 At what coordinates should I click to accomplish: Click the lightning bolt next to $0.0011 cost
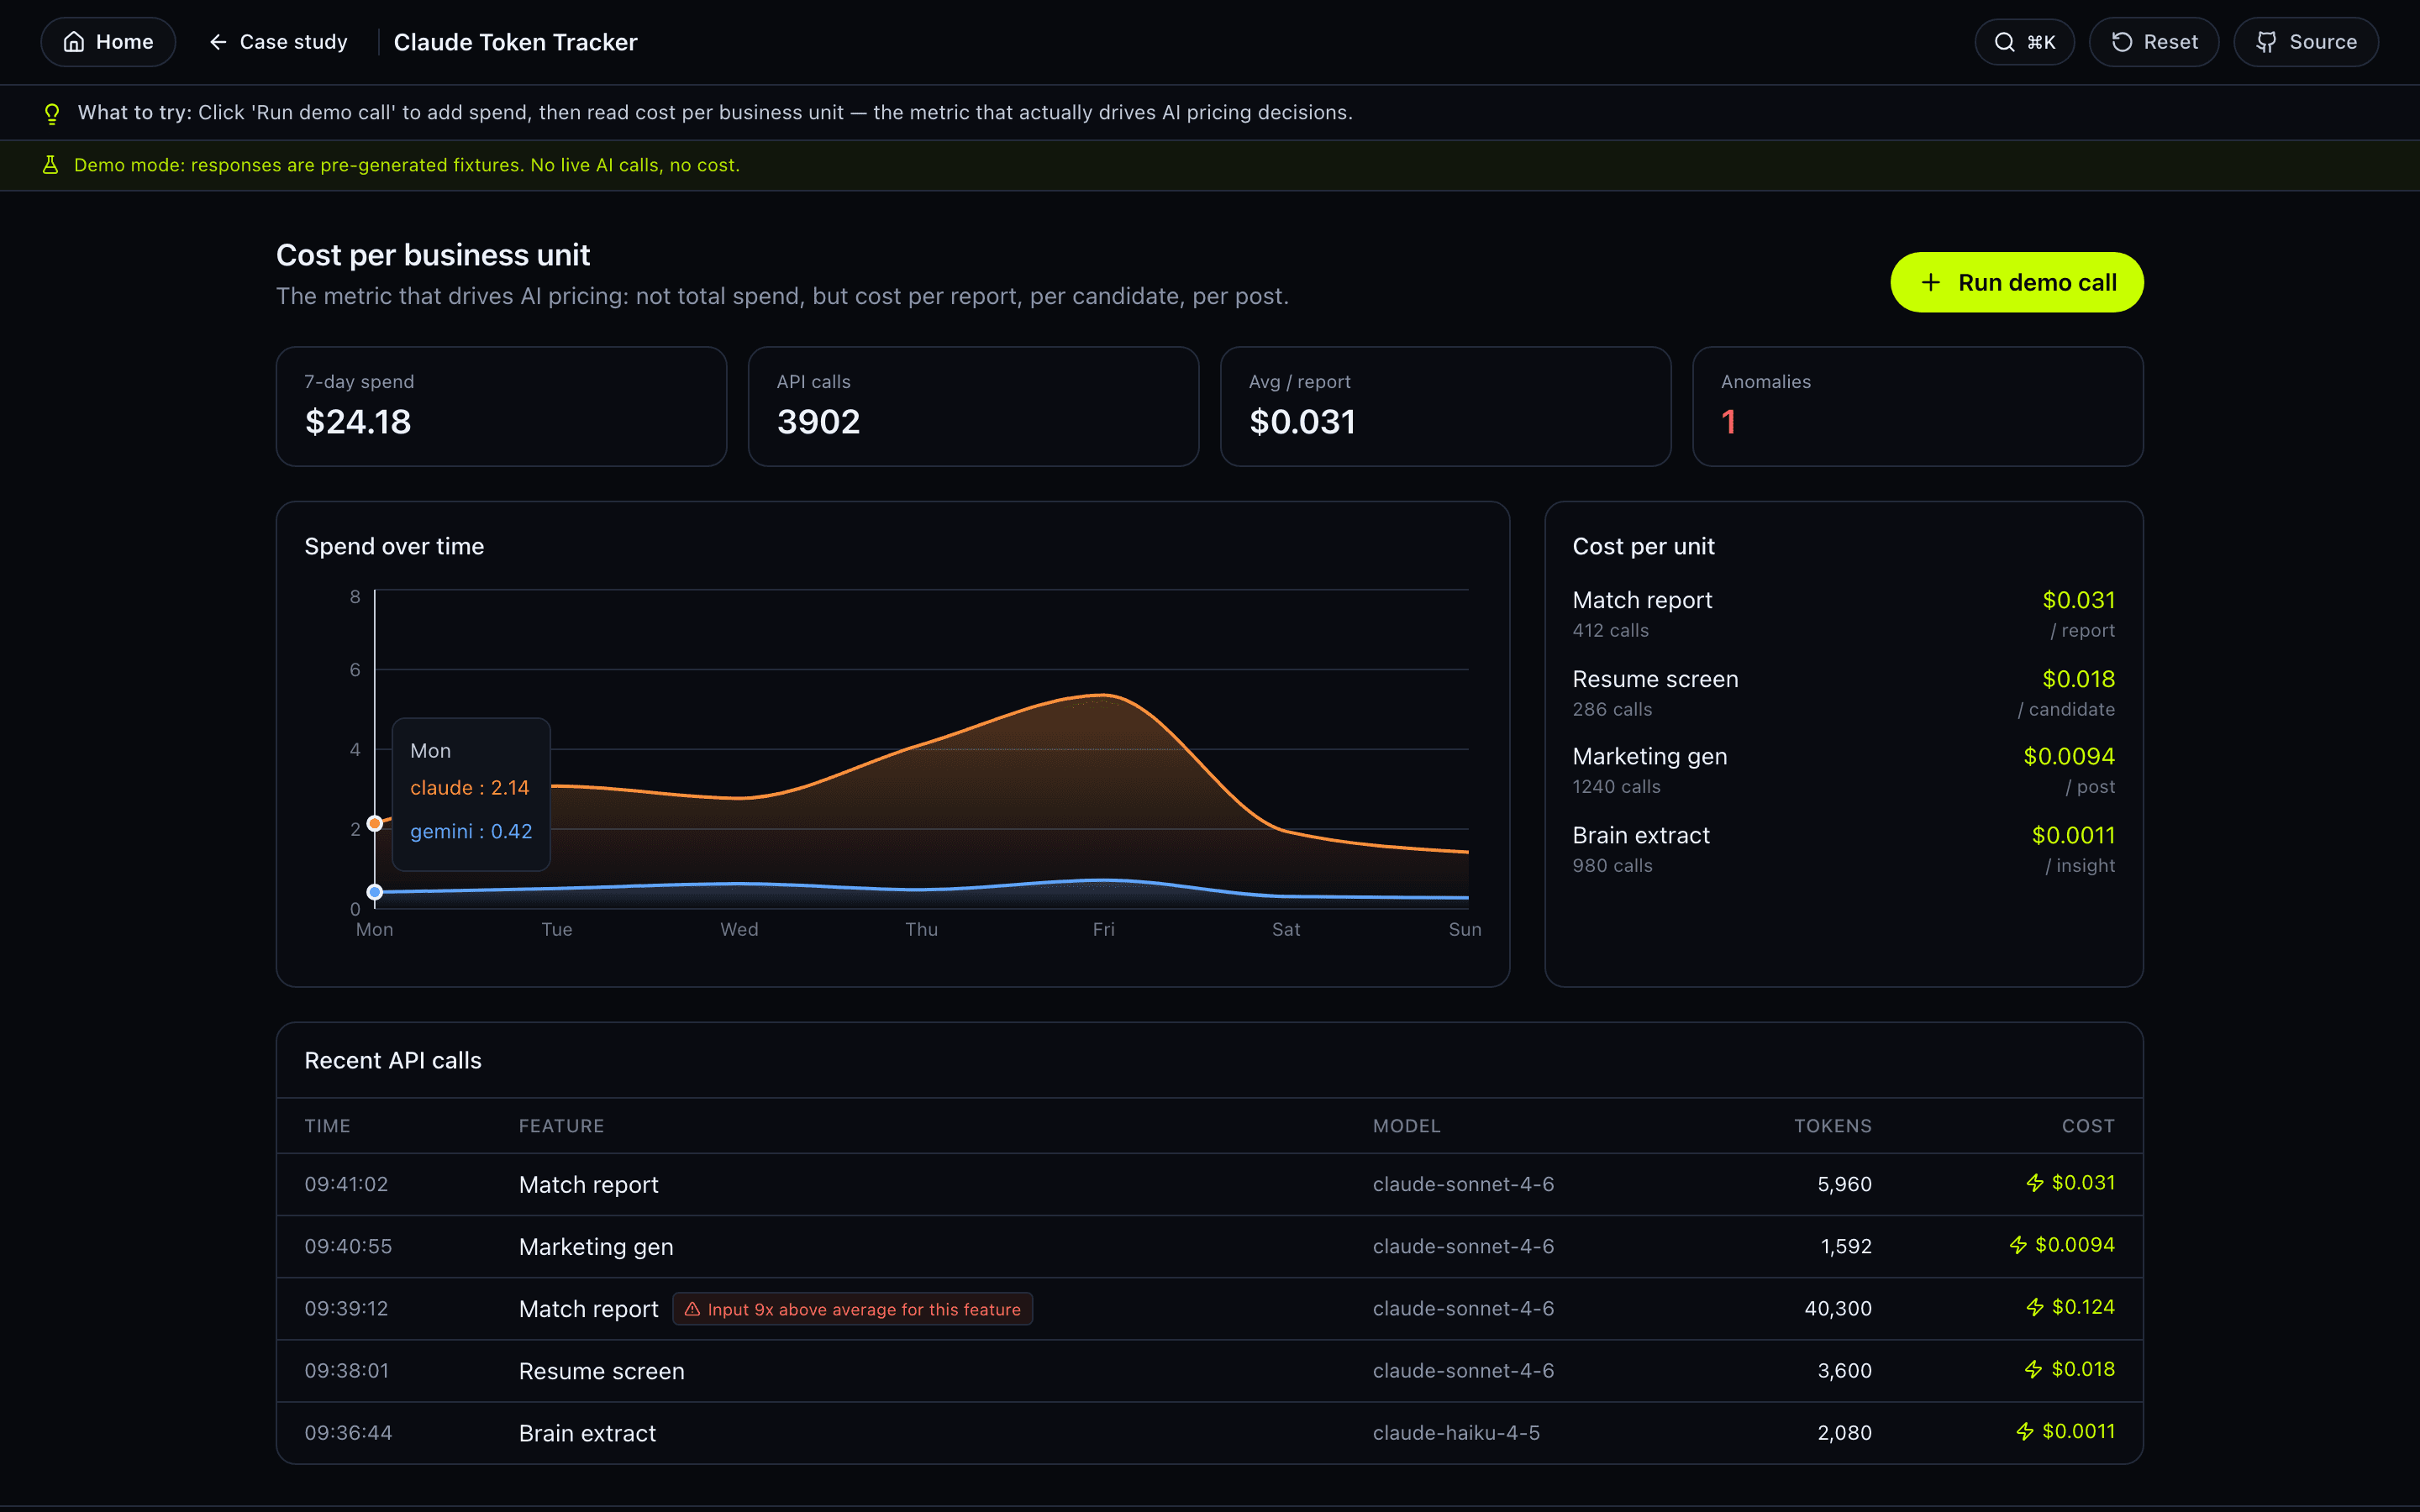pos(2025,1431)
